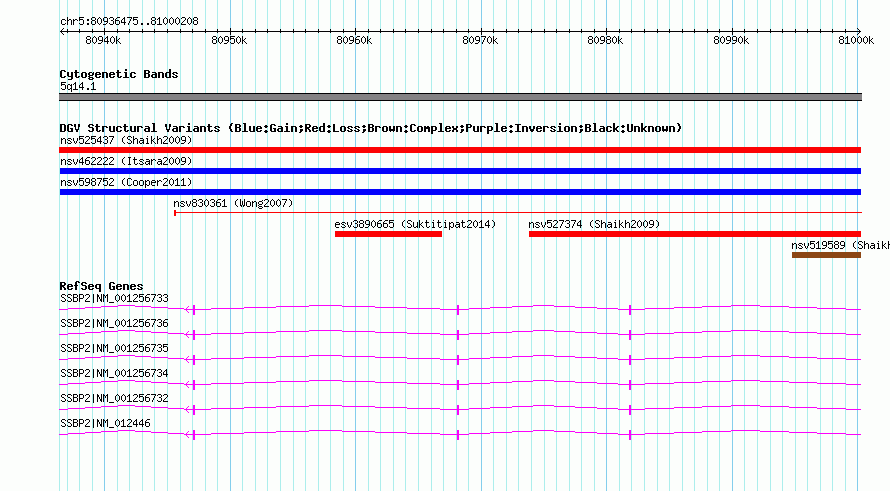Screen dimensions: 890x491
Task: Click the NM_001256733 leftmost exon with arrow
Action: (190, 309)
